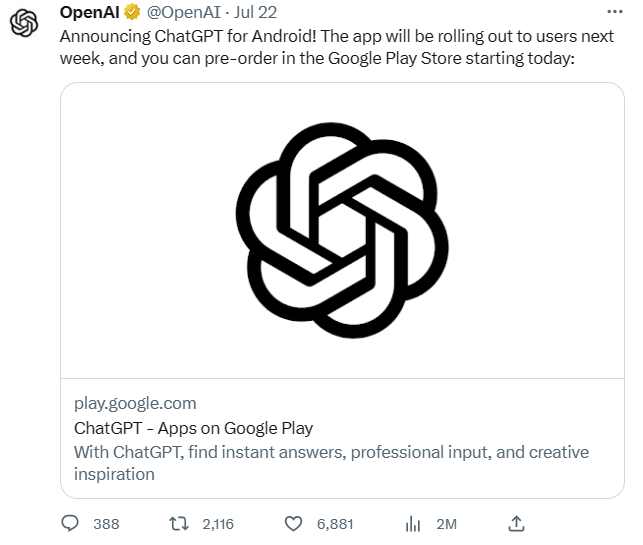This screenshot has height=545, width=643.
Task: Click the OpenAI profile avatar
Action: pyautogui.click(x=24, y=23)
